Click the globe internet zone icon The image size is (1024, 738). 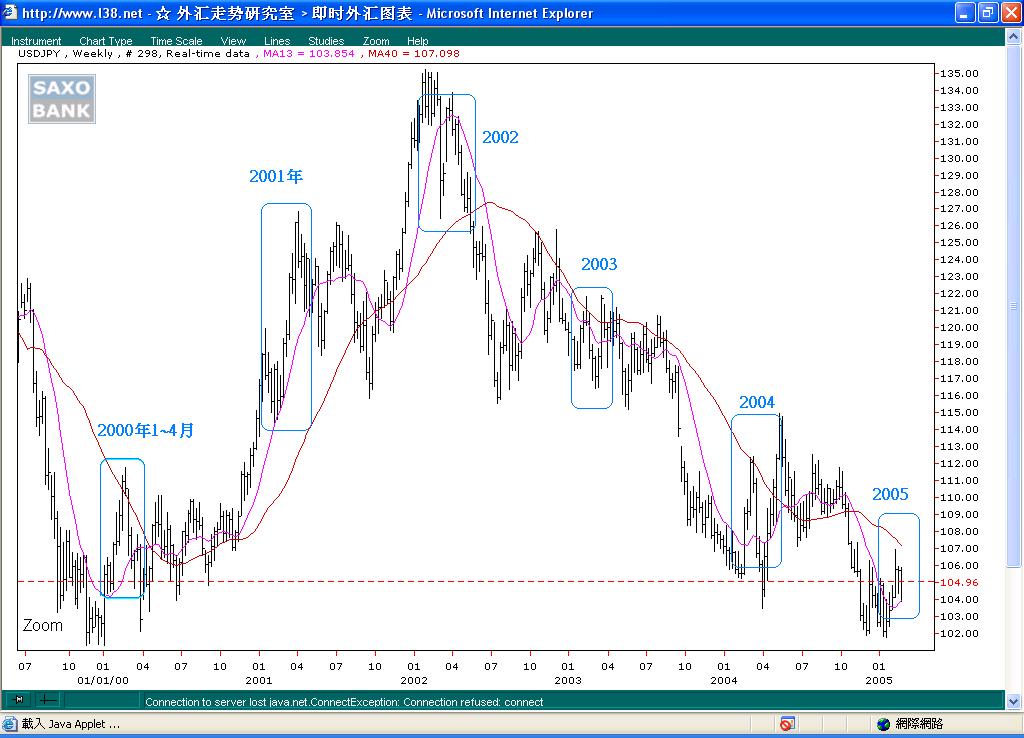(883, 723)
